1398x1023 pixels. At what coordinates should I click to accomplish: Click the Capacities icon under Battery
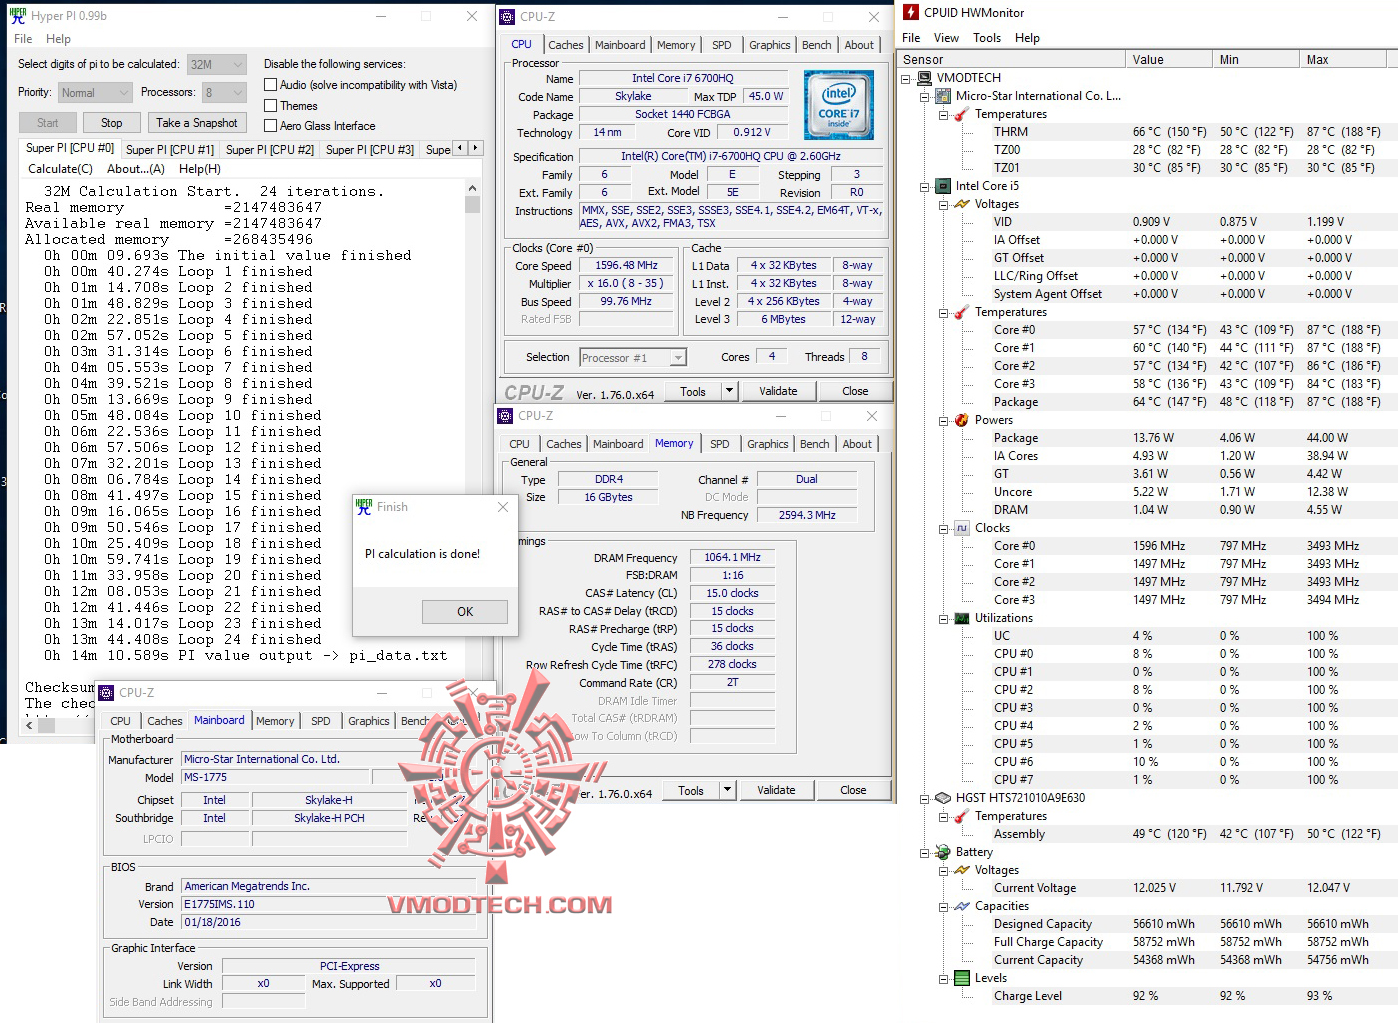[x=962, y=906]
